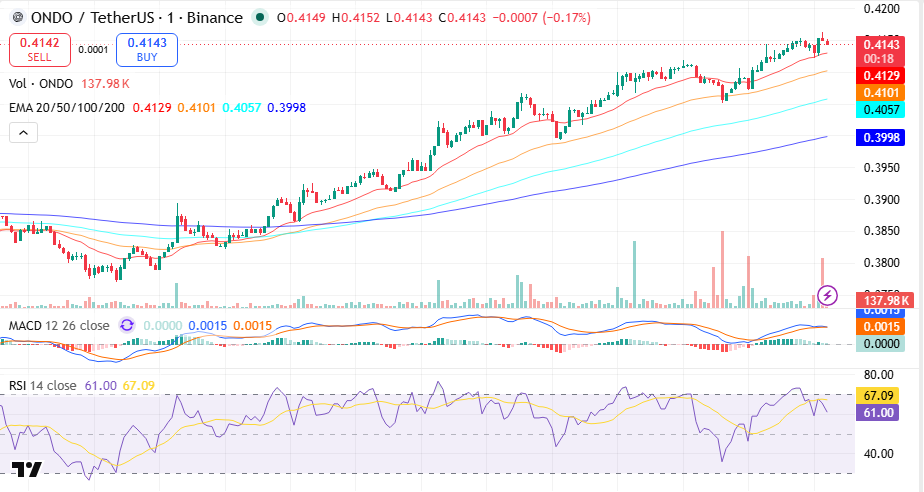Click the blue EMA 200 tag 0.3998
924x492 pixels.
coord(880,138)
